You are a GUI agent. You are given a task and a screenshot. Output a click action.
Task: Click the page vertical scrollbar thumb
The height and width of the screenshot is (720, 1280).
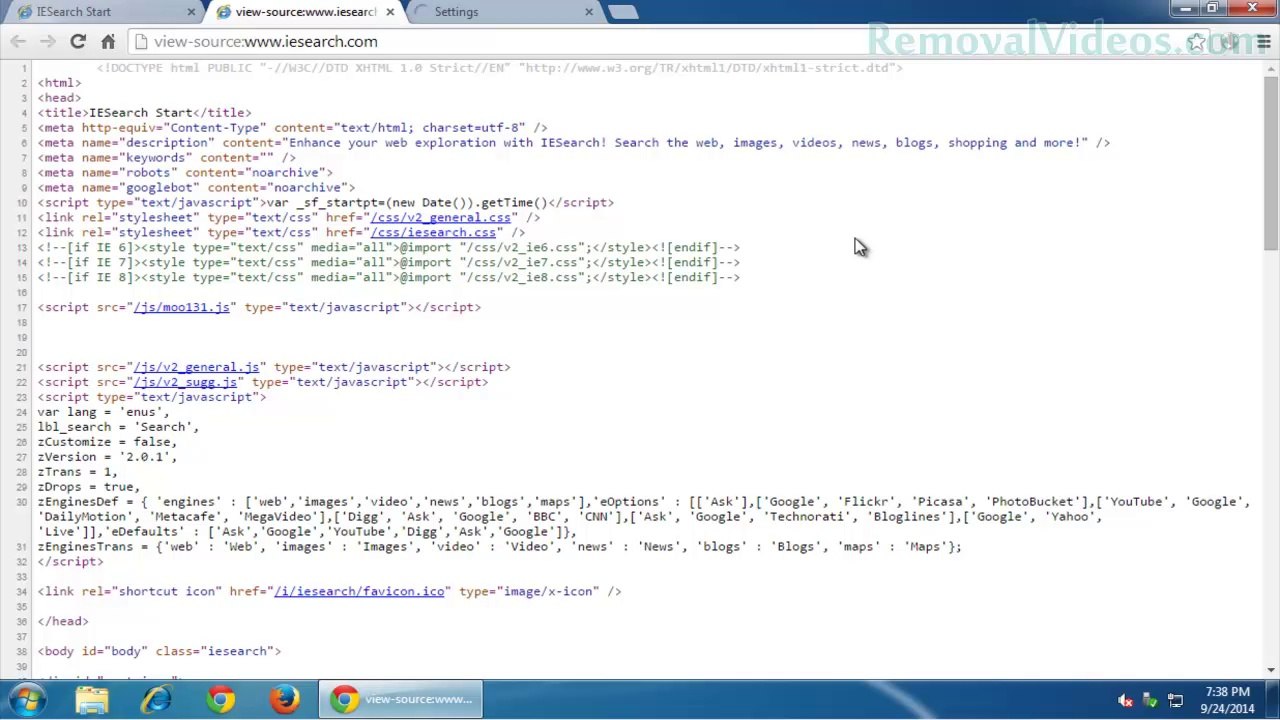point(1270,163)
